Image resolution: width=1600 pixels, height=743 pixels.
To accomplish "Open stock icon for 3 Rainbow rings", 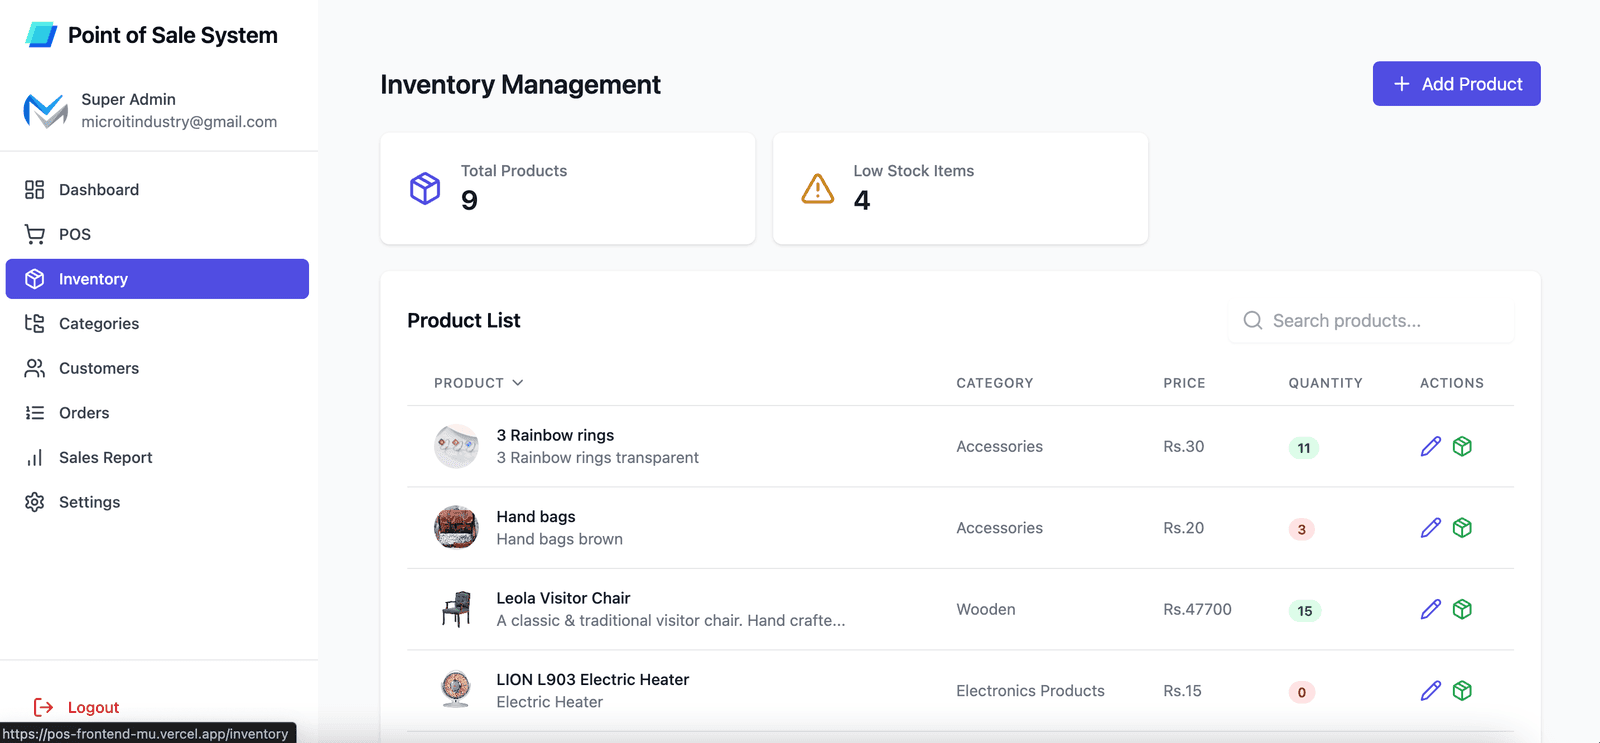I will [1462, 446].
